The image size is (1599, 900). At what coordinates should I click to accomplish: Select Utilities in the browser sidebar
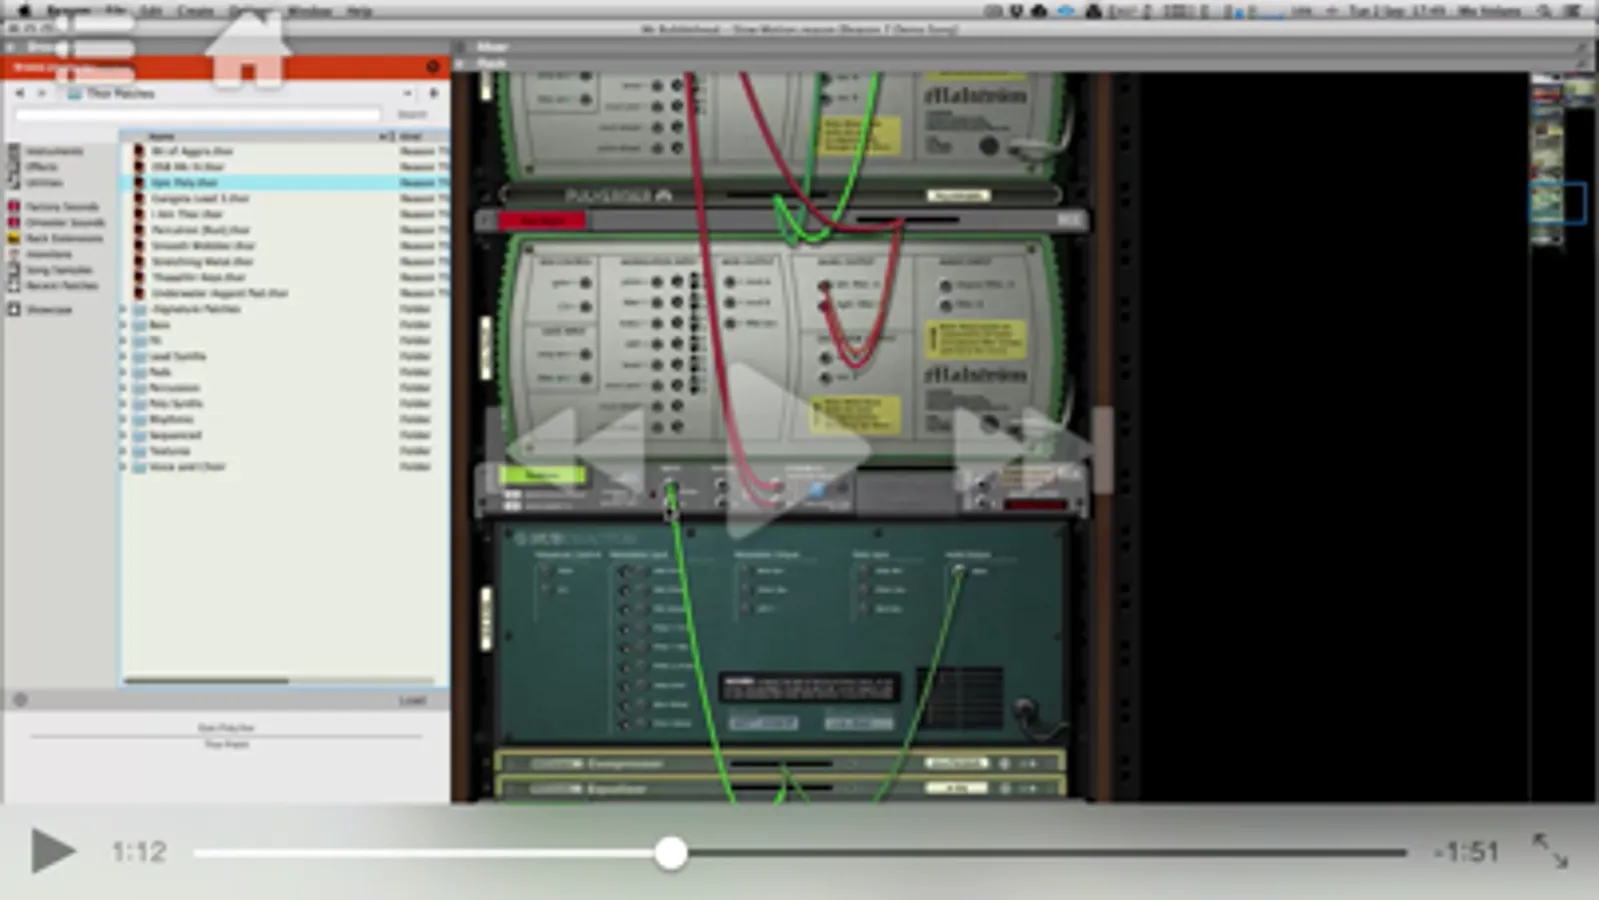point(44,183)
